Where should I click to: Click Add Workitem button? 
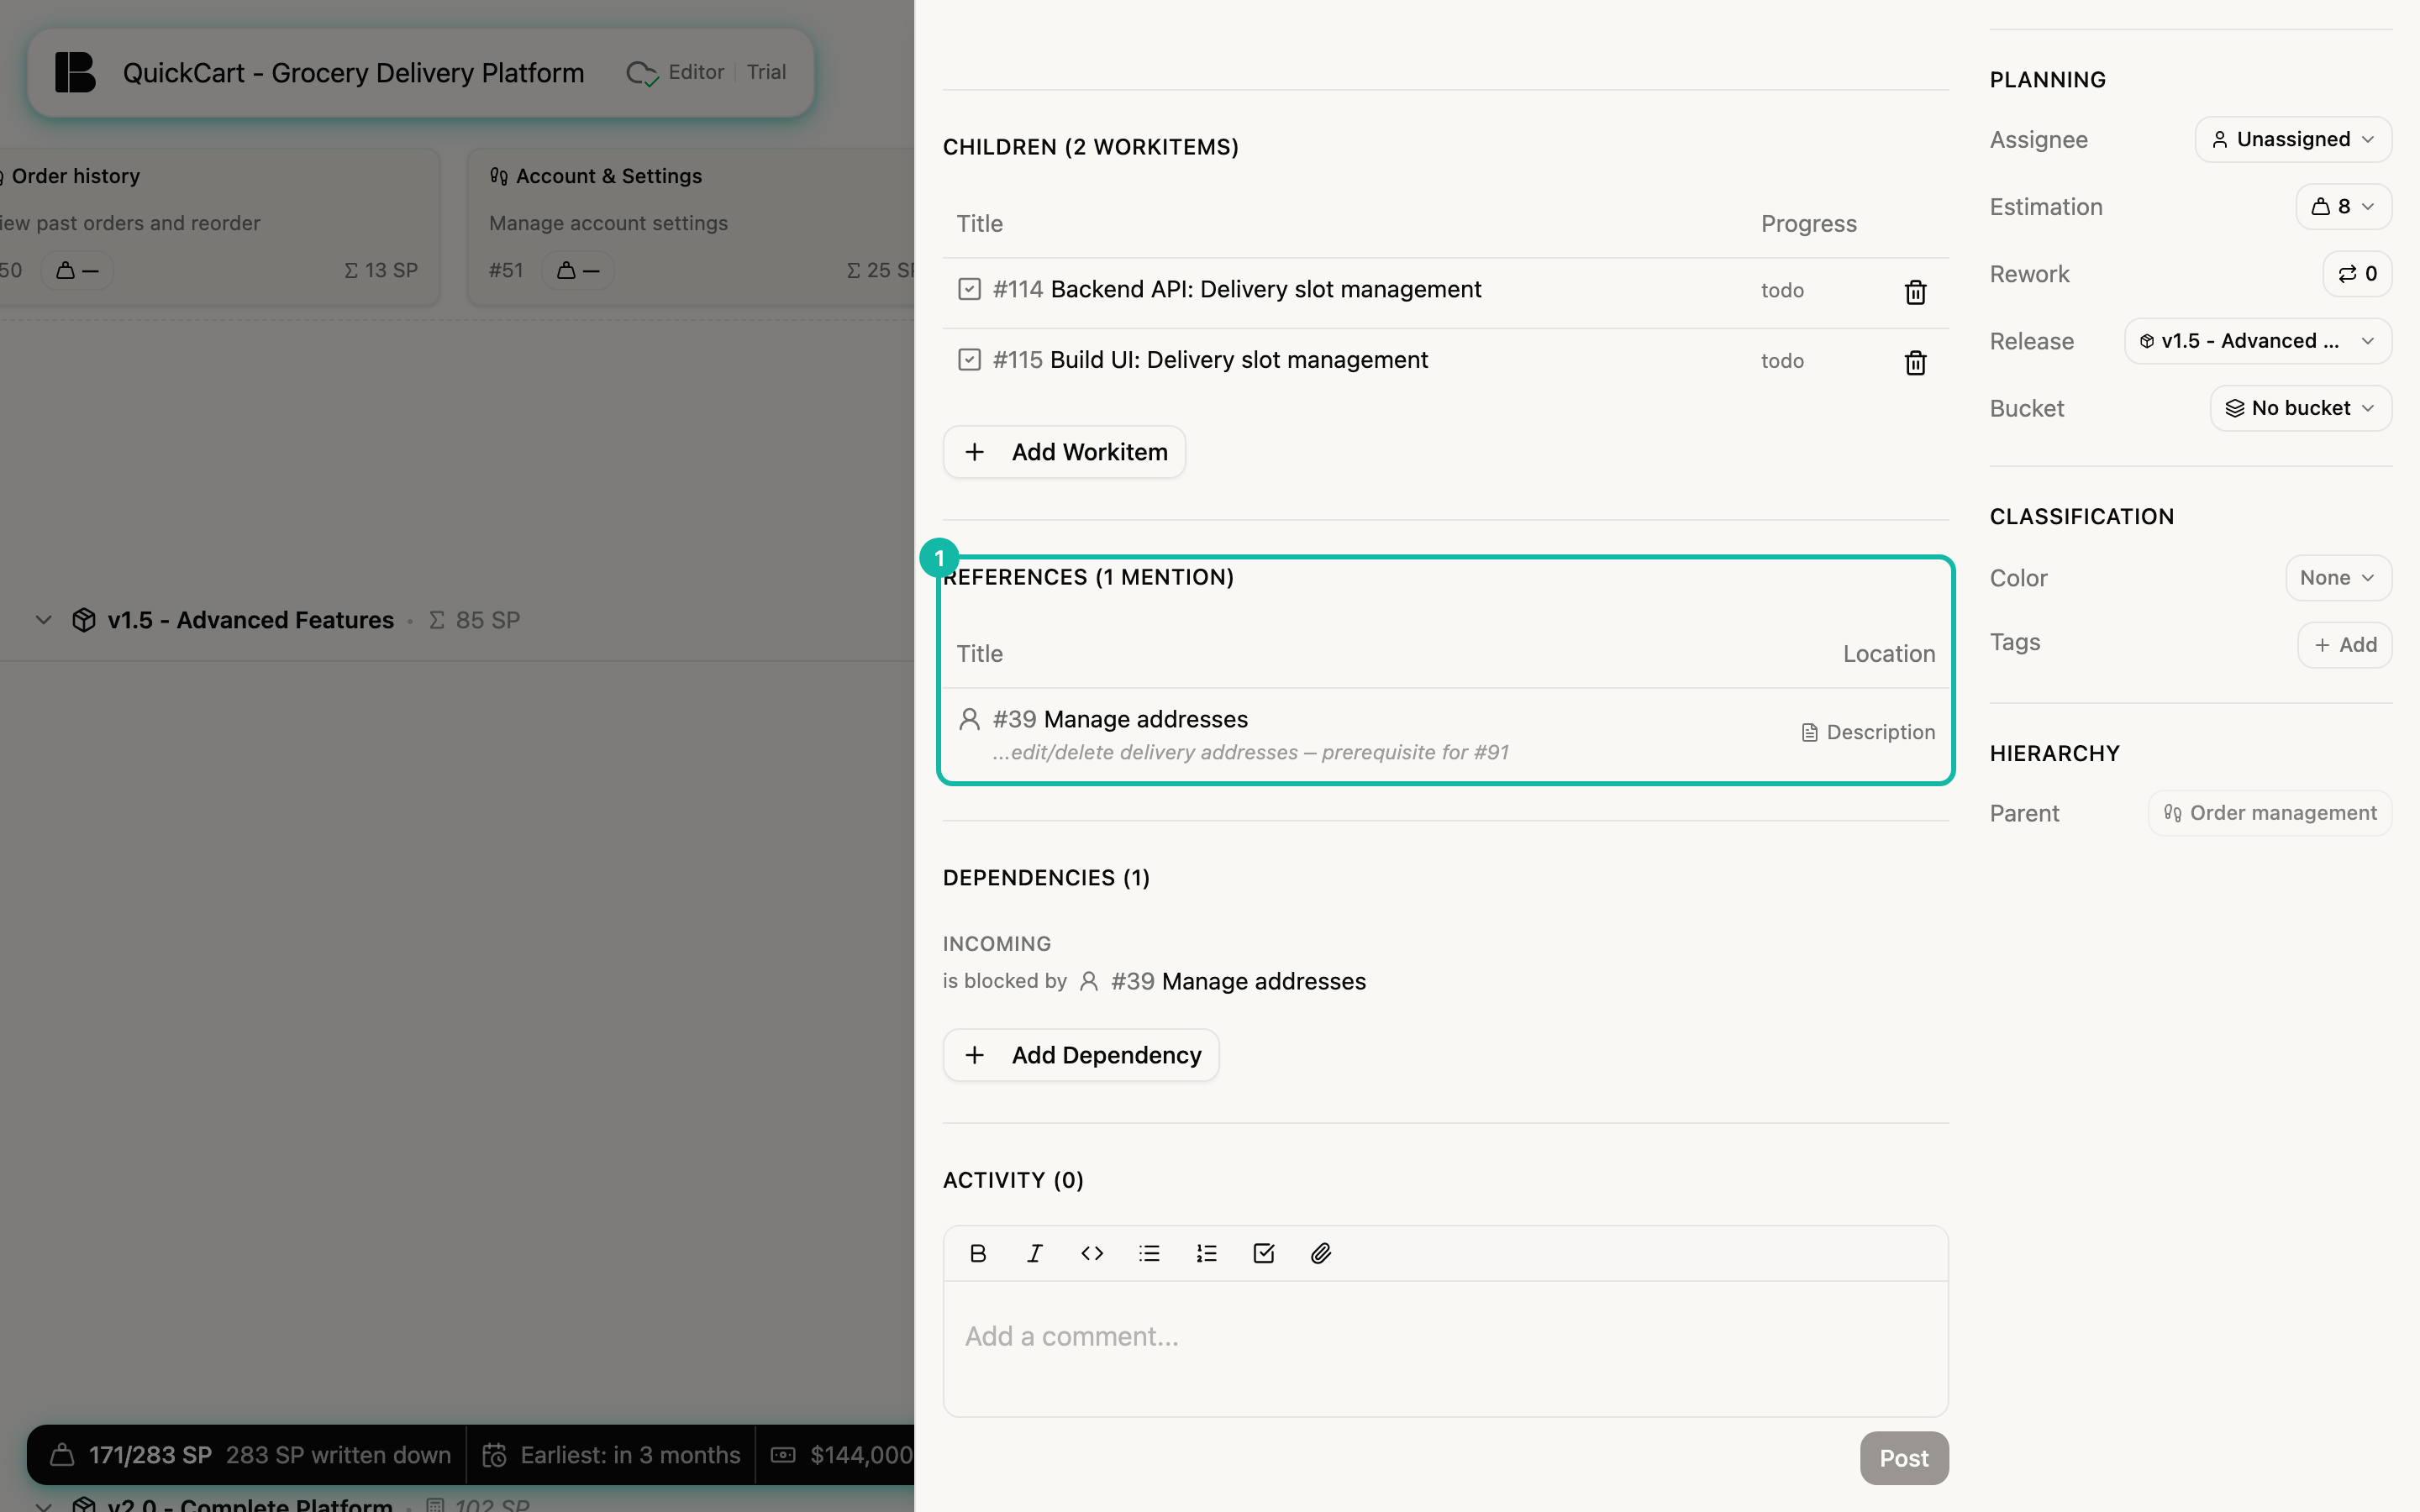pyautogui.click(x=1064, y=452)
